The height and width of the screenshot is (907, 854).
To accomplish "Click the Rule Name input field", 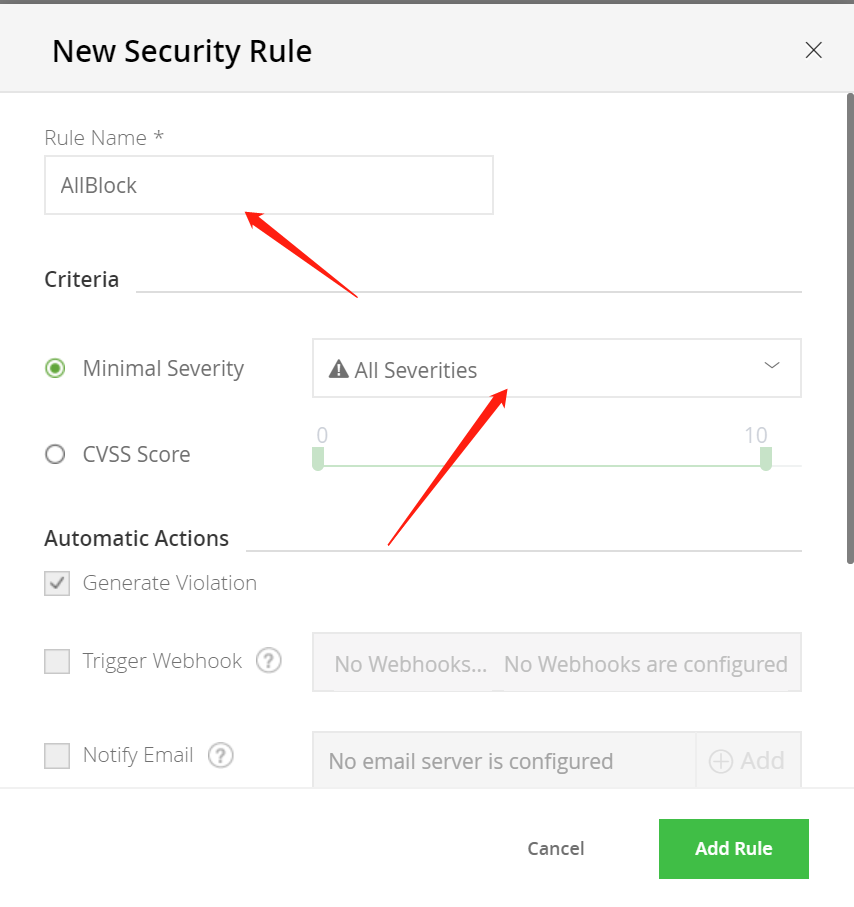I will point(268,185).
